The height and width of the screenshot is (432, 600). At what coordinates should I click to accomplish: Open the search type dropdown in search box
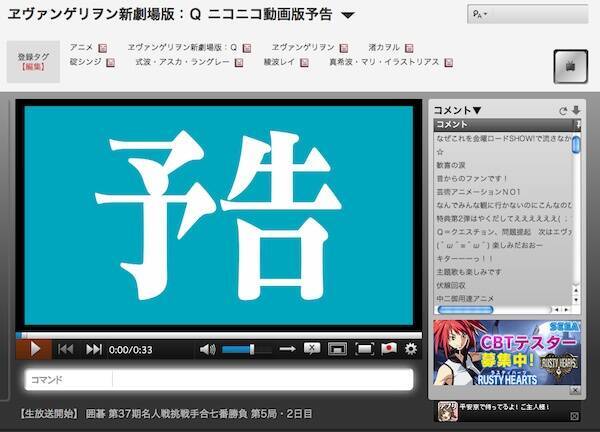pyautogui.click(x=477, y=16)
